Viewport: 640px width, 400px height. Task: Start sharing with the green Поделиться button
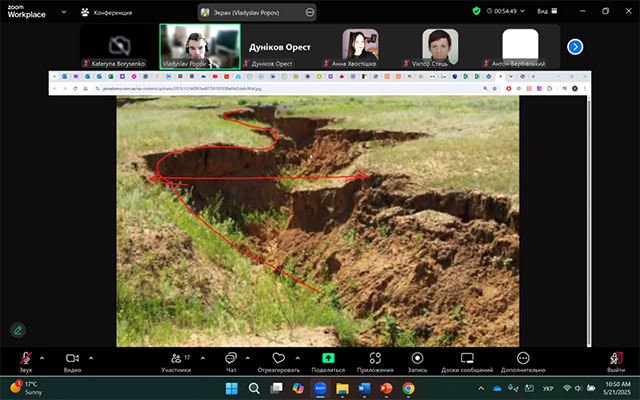tap(327, 359)
